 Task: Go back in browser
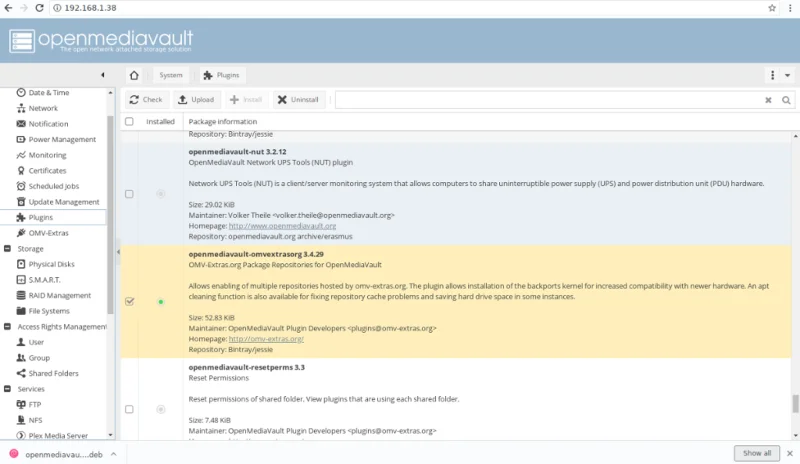pos(8,8)
